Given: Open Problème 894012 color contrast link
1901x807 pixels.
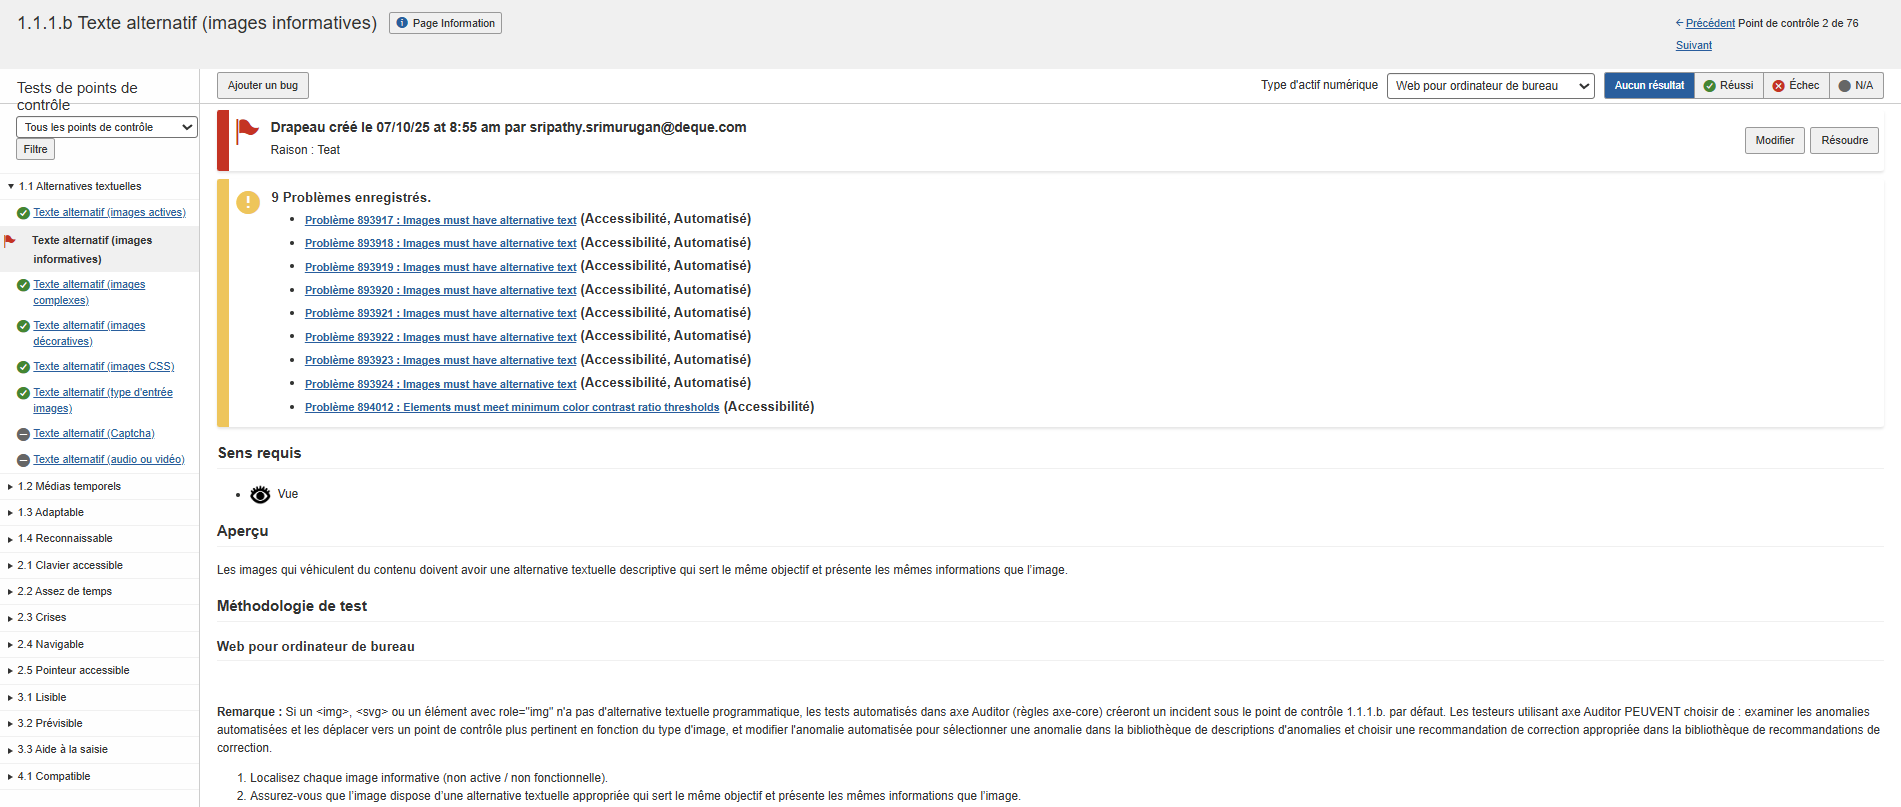Looking at the screenshot, I should [x=512, y=408].
